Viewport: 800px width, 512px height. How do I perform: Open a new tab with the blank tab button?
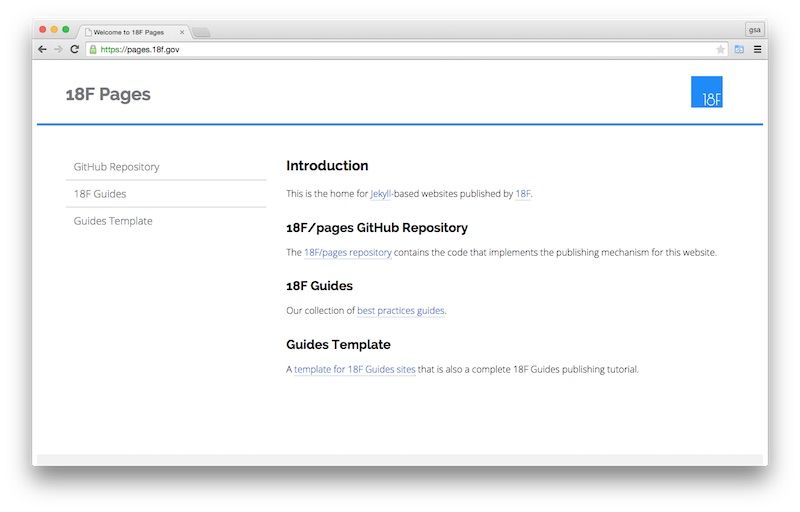tap(202, 33)
